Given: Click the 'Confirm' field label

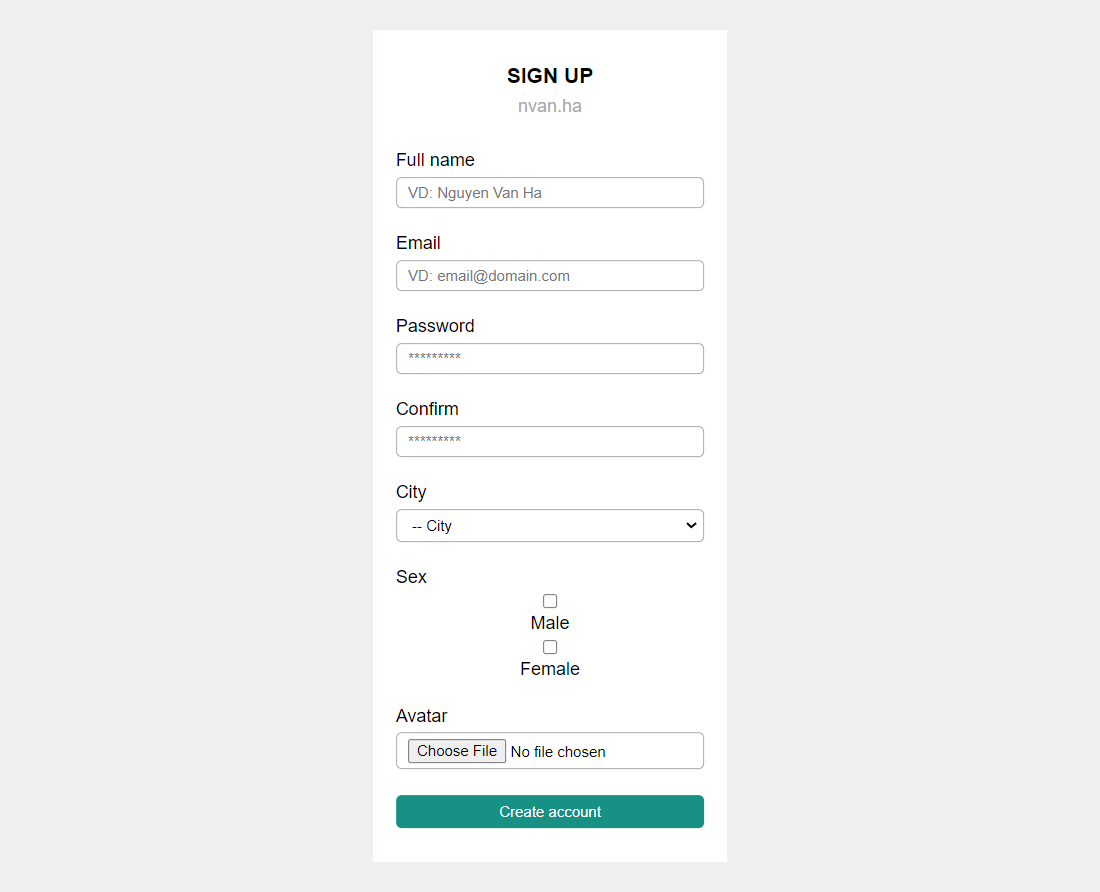Looking at the screenshot, I should point(427,409).
